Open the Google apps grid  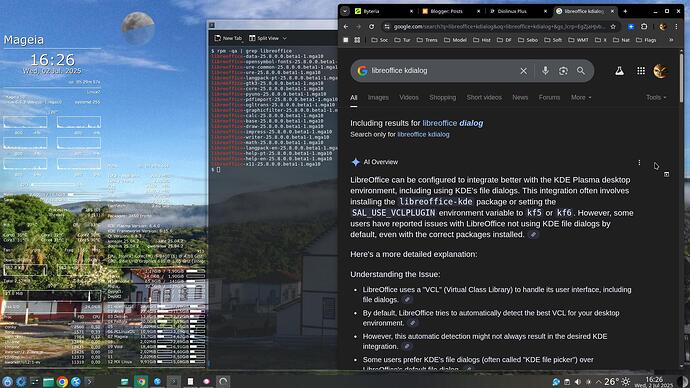click(641, 71)
